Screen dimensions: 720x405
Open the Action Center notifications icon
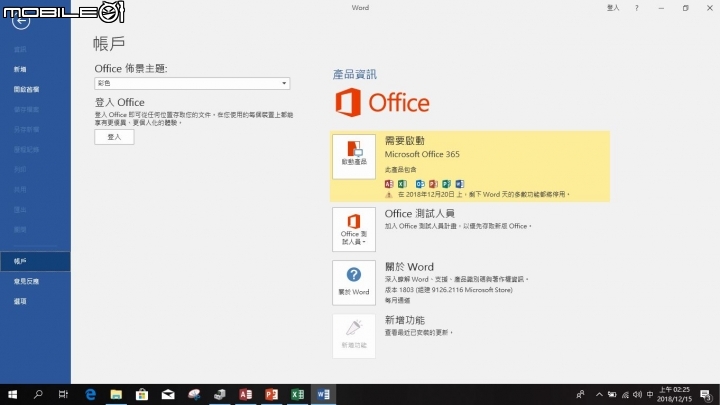click(x=706, y=394)
